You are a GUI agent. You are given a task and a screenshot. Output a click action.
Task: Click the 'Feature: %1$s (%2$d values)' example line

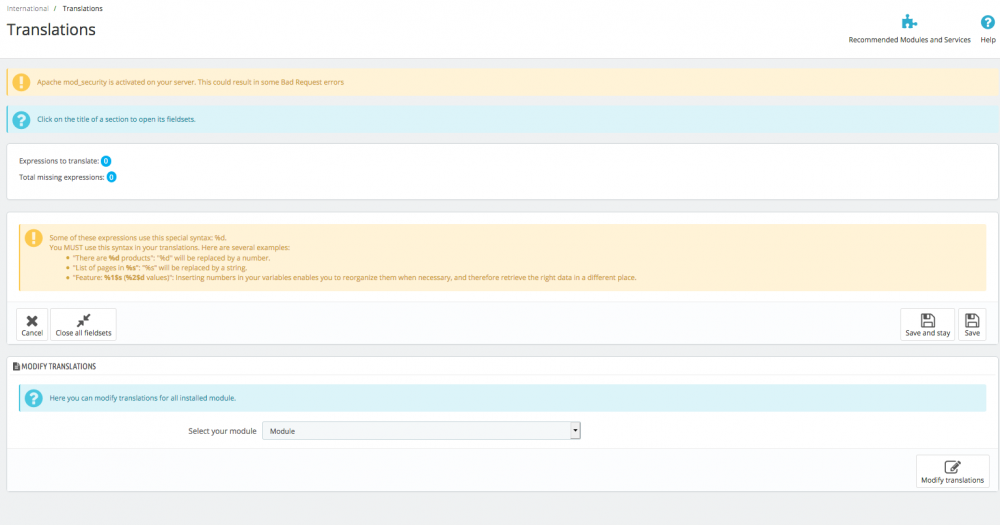(354, 277)
